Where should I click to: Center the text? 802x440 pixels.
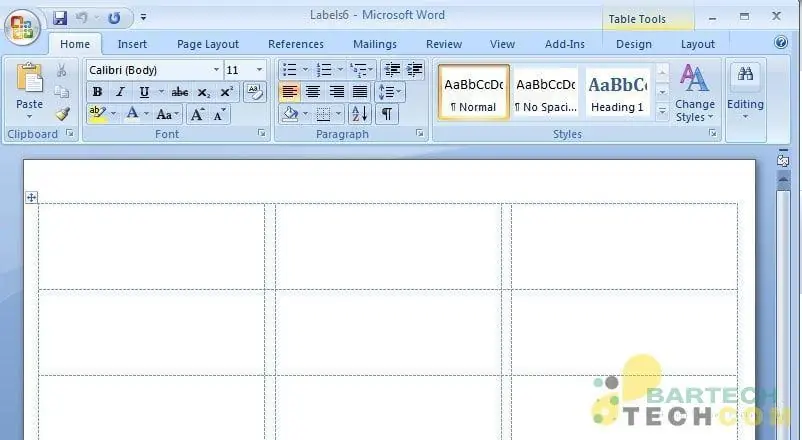(x=313, y=92)
